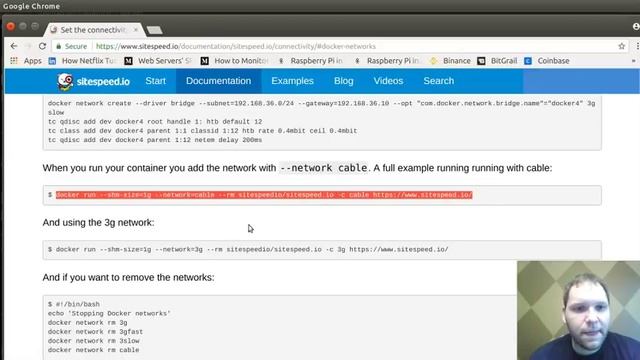This screenshot has height=360, width=640.
Task: Open the Binance bookmark
Action: (450, 61)
